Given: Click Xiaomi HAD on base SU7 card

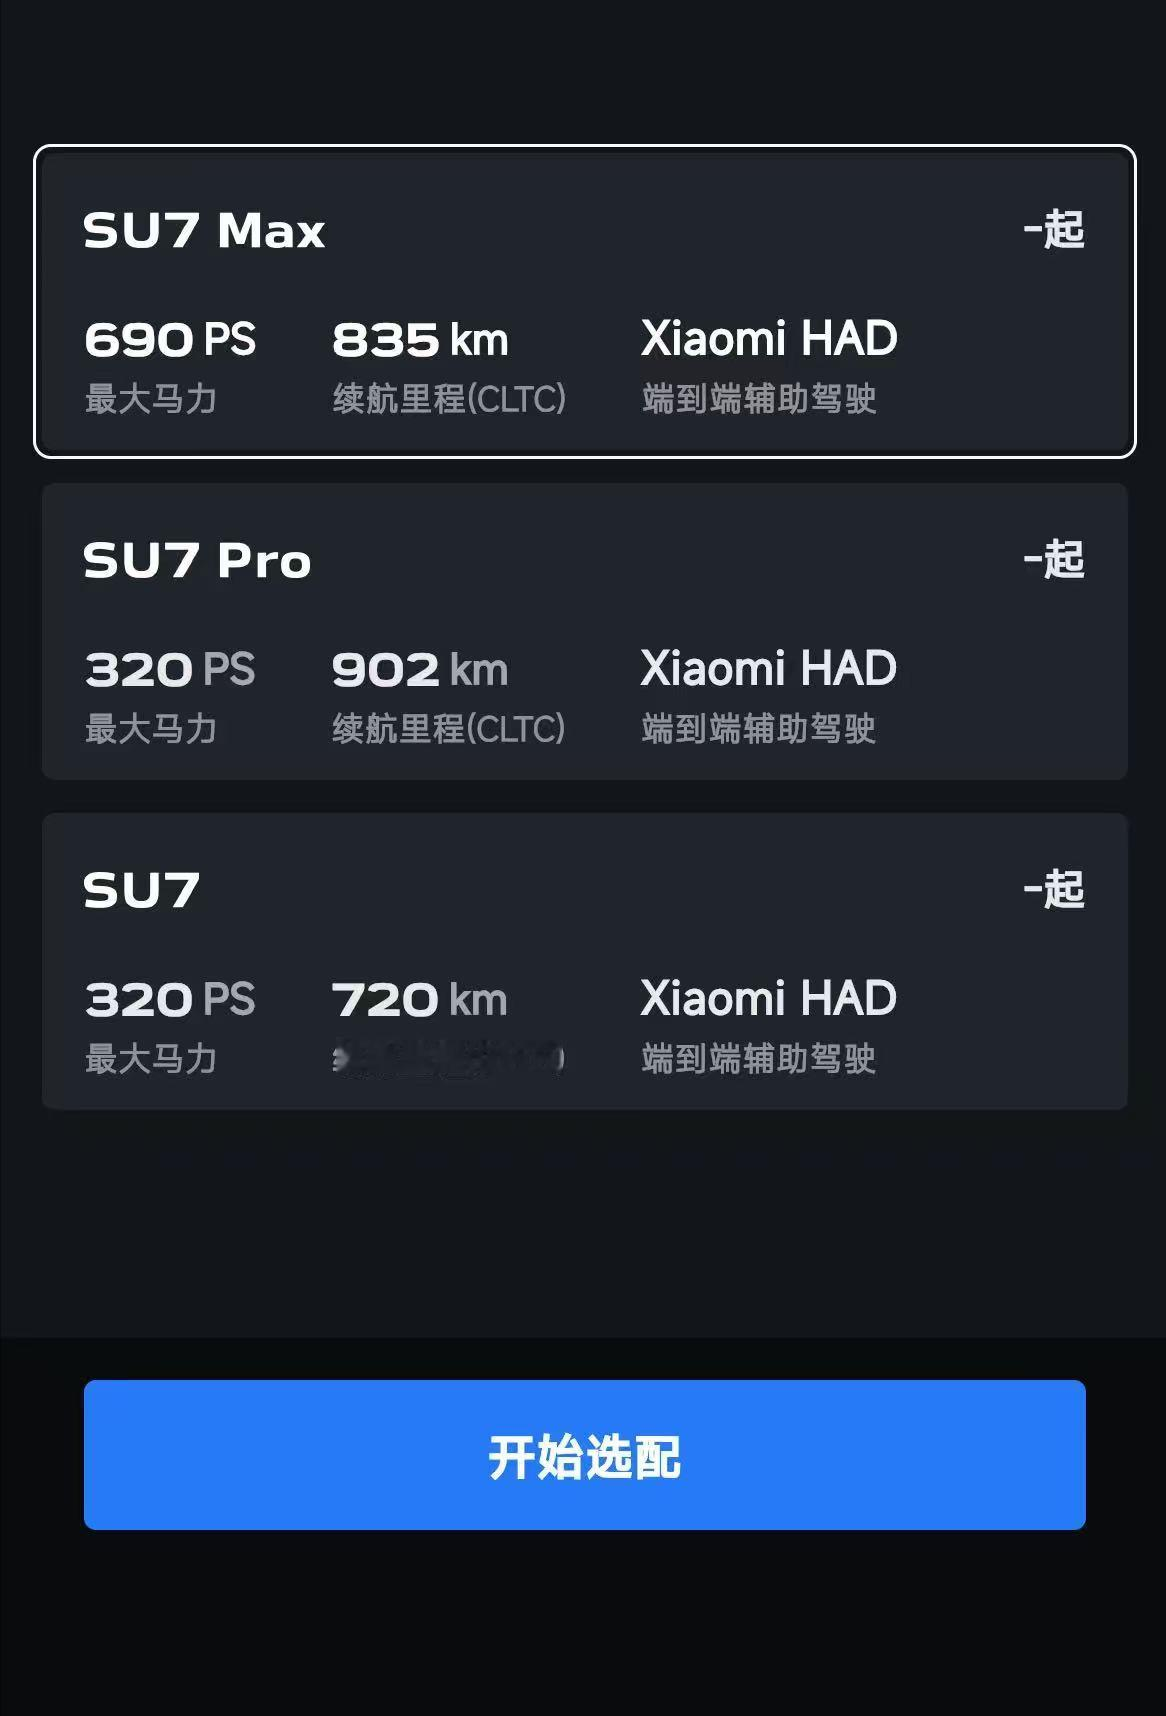Looking at the screenshot, I should (768, 999).
